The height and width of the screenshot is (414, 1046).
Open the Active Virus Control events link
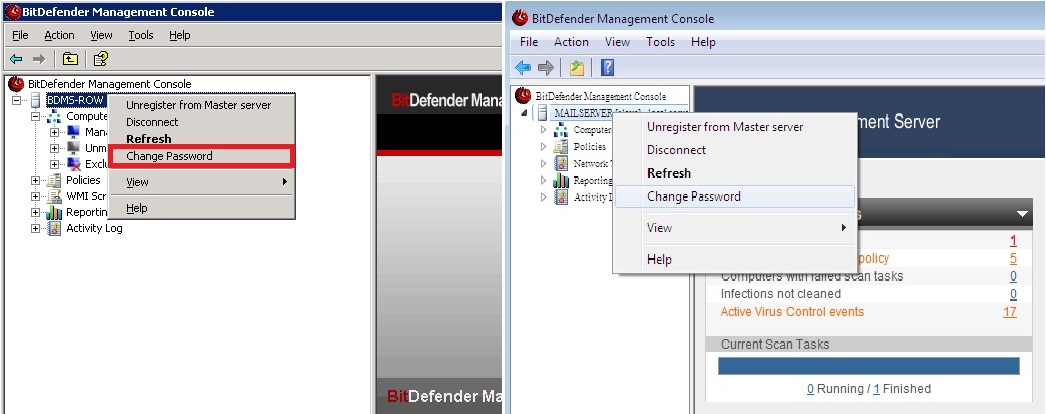pyautogui.click(x=793, y=311)
